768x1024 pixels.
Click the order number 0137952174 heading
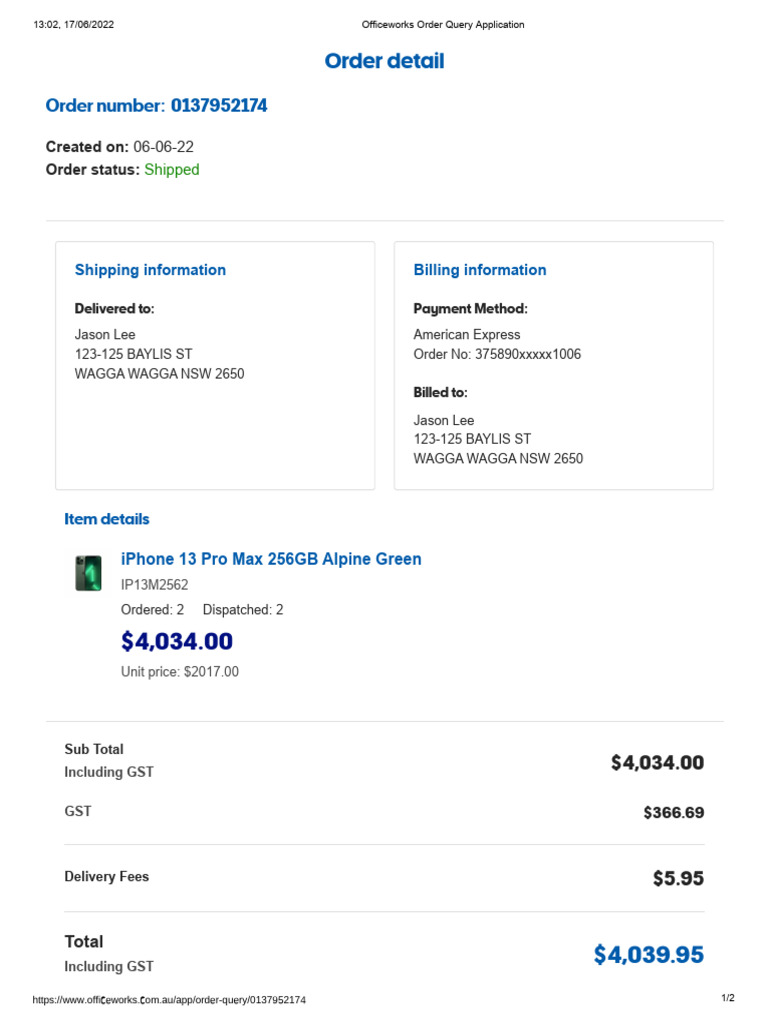coord(156,105)
